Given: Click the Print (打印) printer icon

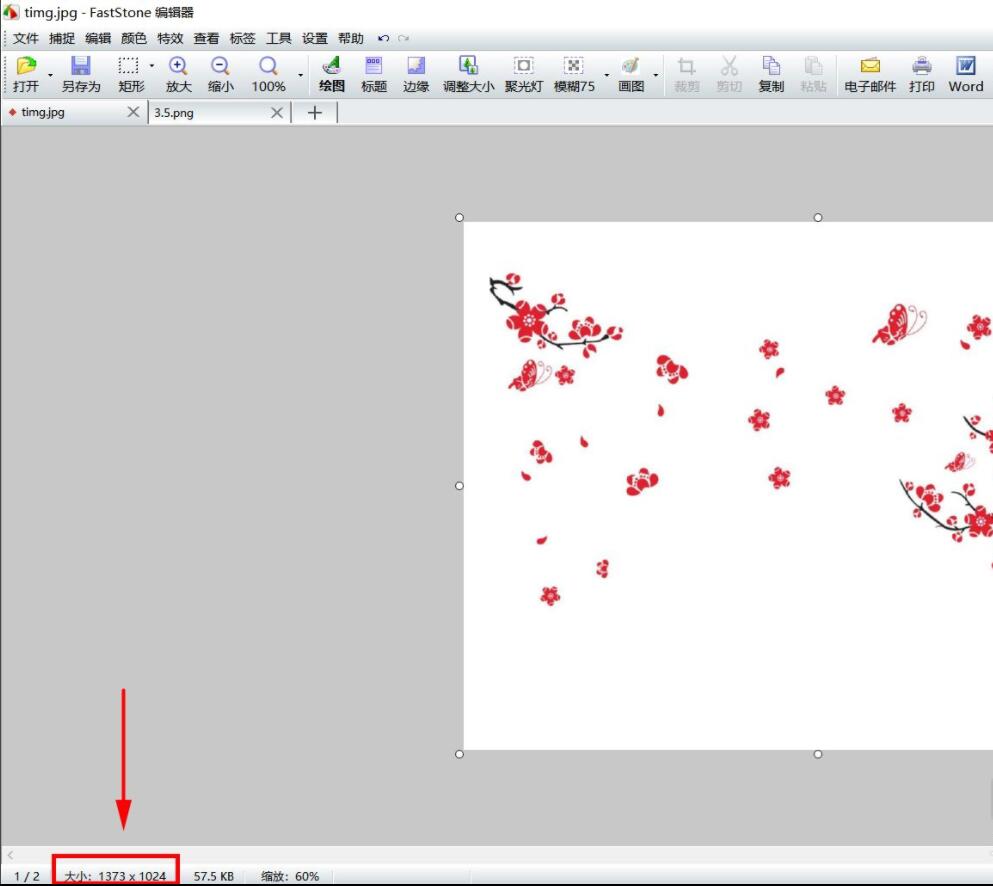Looking at the screenshot, I should pyautogui.click(x=922, y=66).
